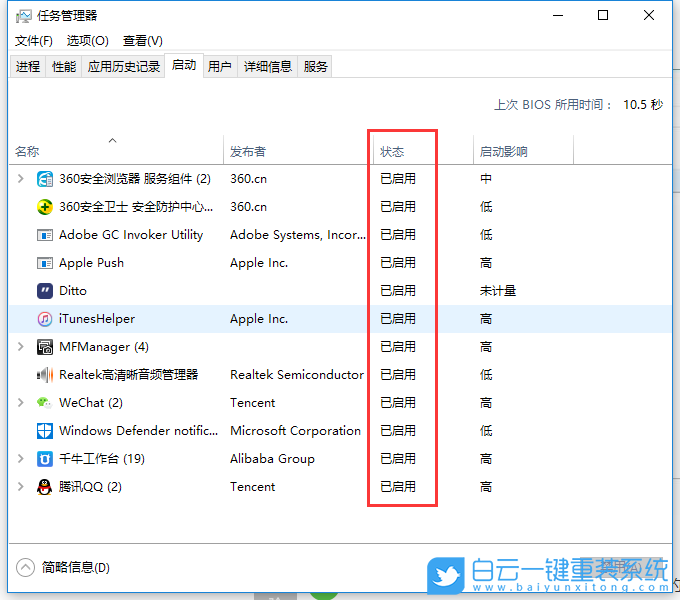Viewport: 680px width, 600px height.
Task: Collapse details with the 简略信息 arrow icon
Action: click(x=25, y=567)
